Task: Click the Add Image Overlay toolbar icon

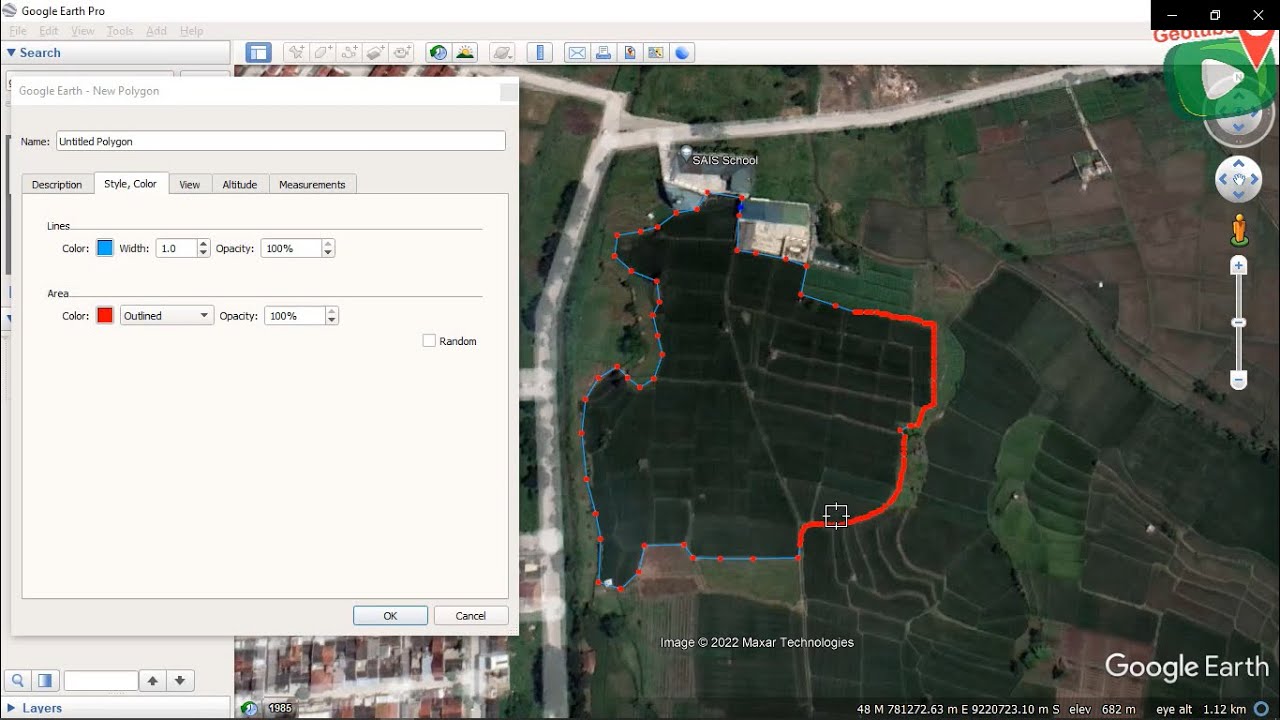Action: click(x=375, y=53)
